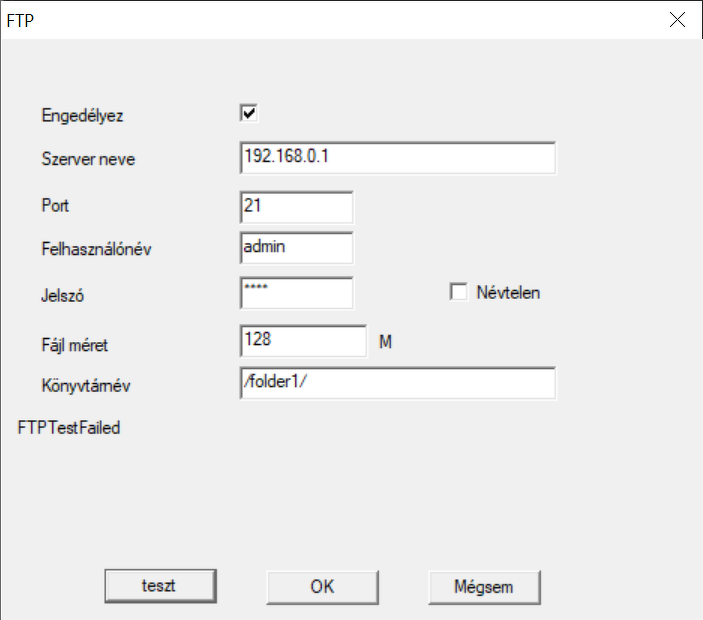Viewport: 703px width, 620px height.
Task: Close the FTP dialog window
Action: point(677,20)
